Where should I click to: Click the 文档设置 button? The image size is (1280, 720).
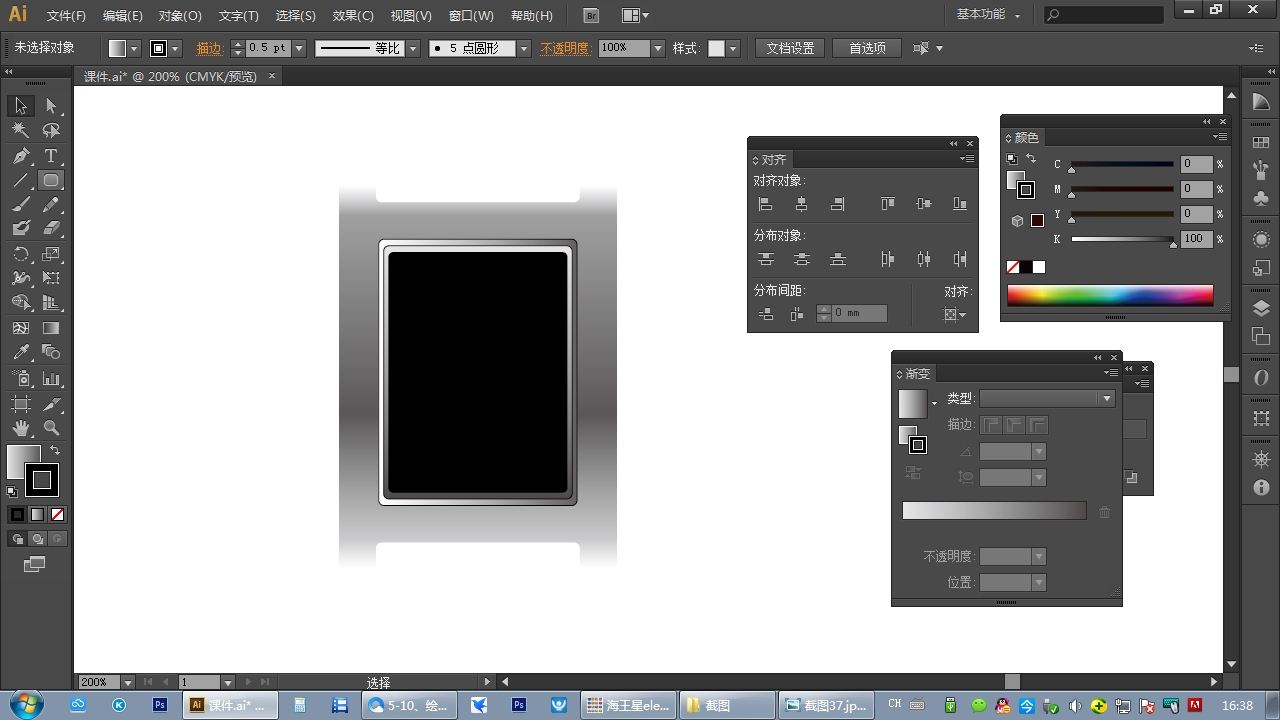[x=790, y=48]
